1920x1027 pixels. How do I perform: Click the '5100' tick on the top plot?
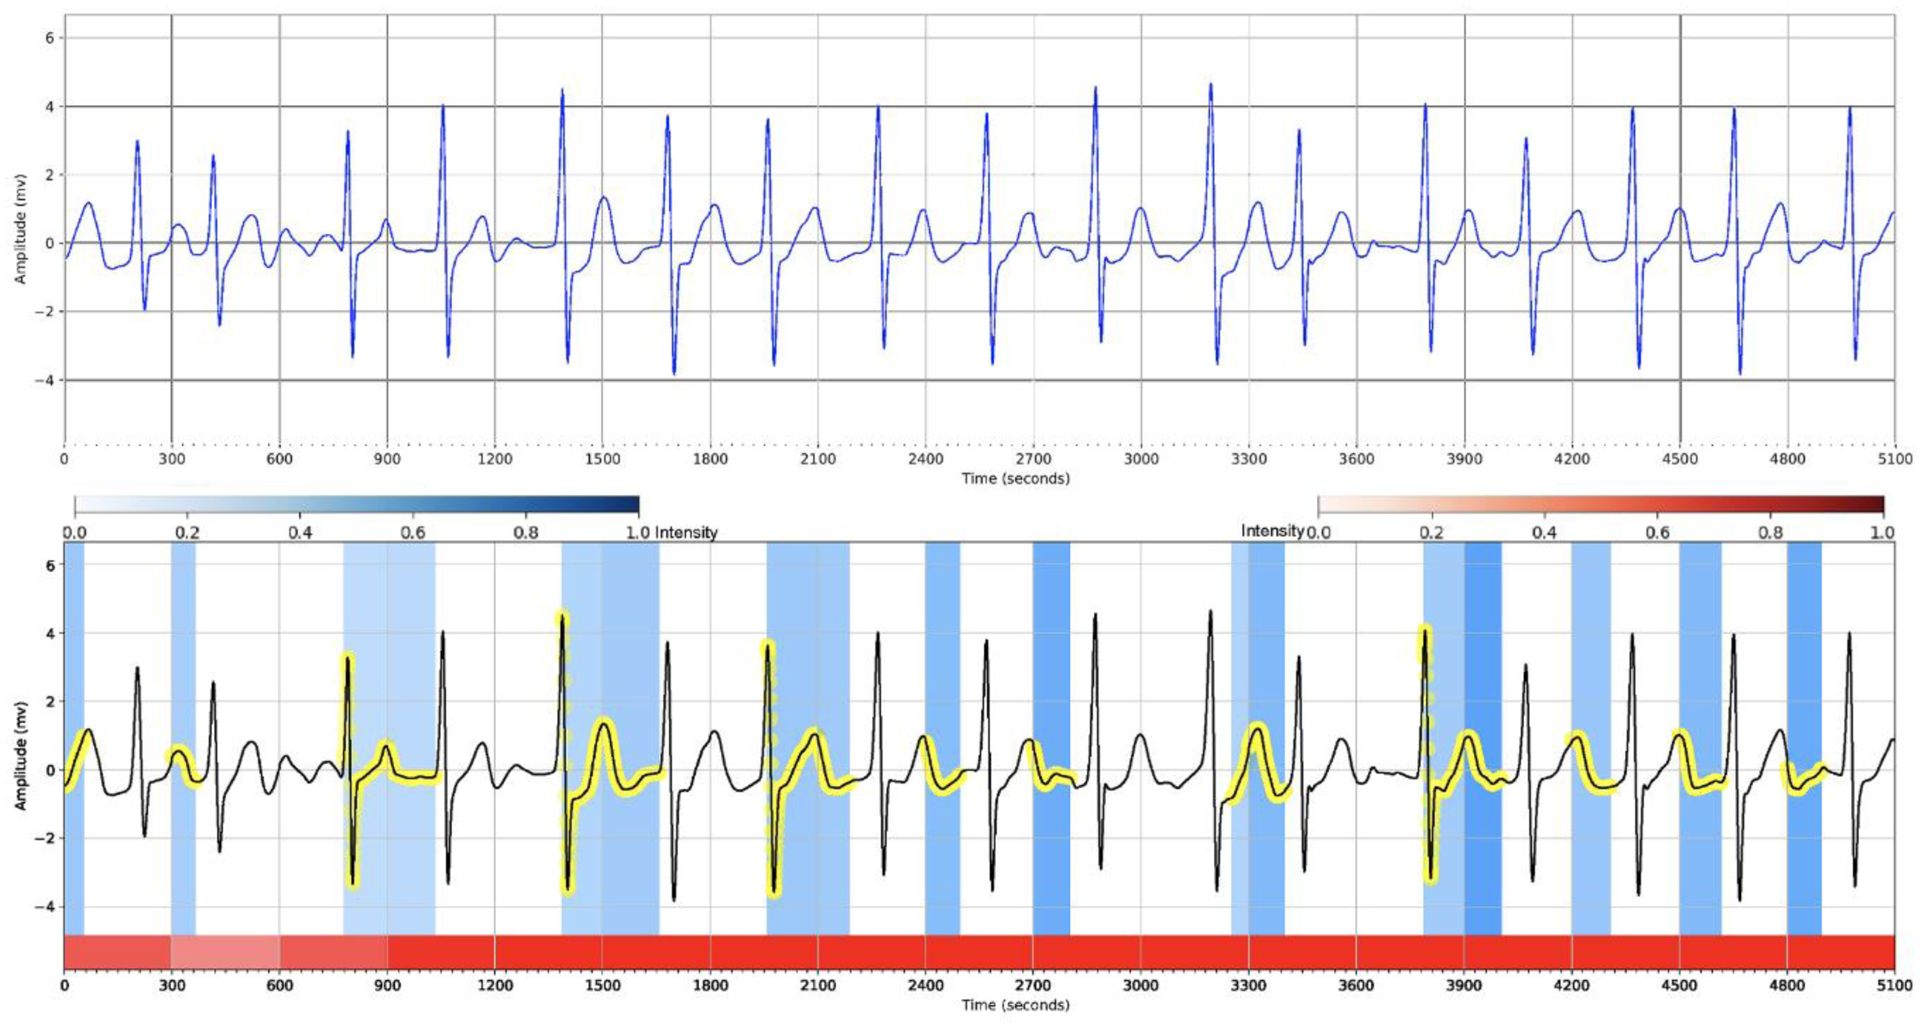coord(1895,459)
